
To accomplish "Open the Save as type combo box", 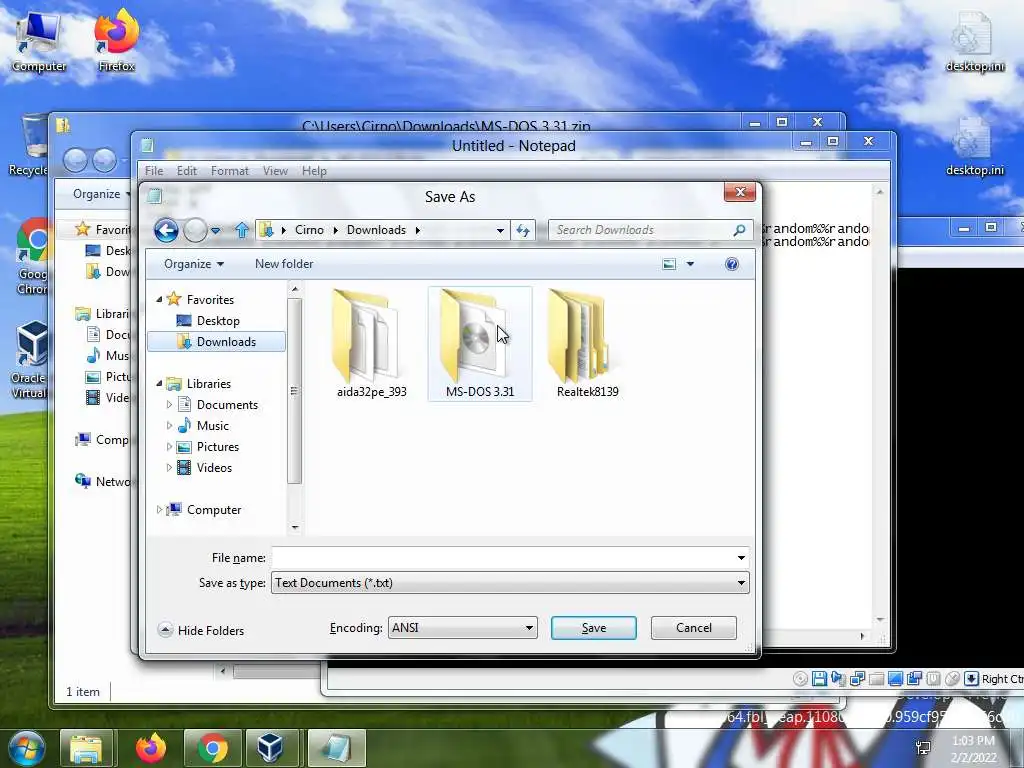I will [x=510, y=583].
